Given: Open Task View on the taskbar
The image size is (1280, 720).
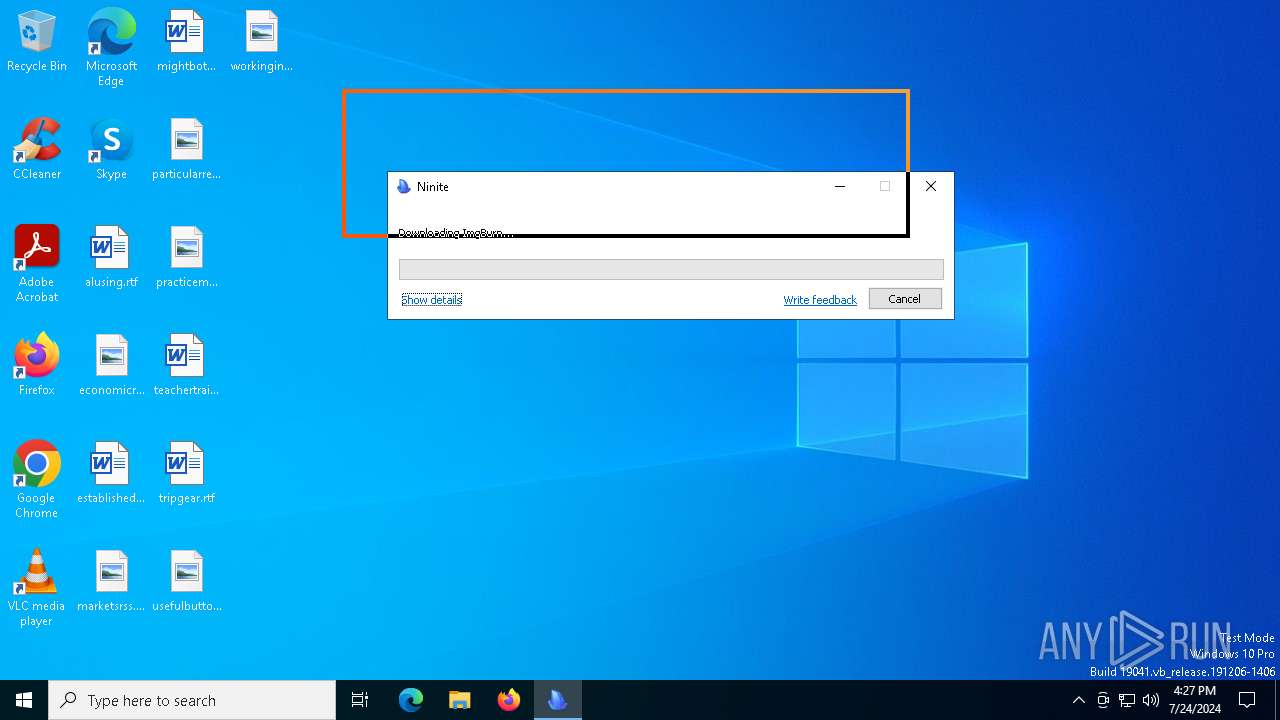Looking at the screenshot, I should click(360, 700).
